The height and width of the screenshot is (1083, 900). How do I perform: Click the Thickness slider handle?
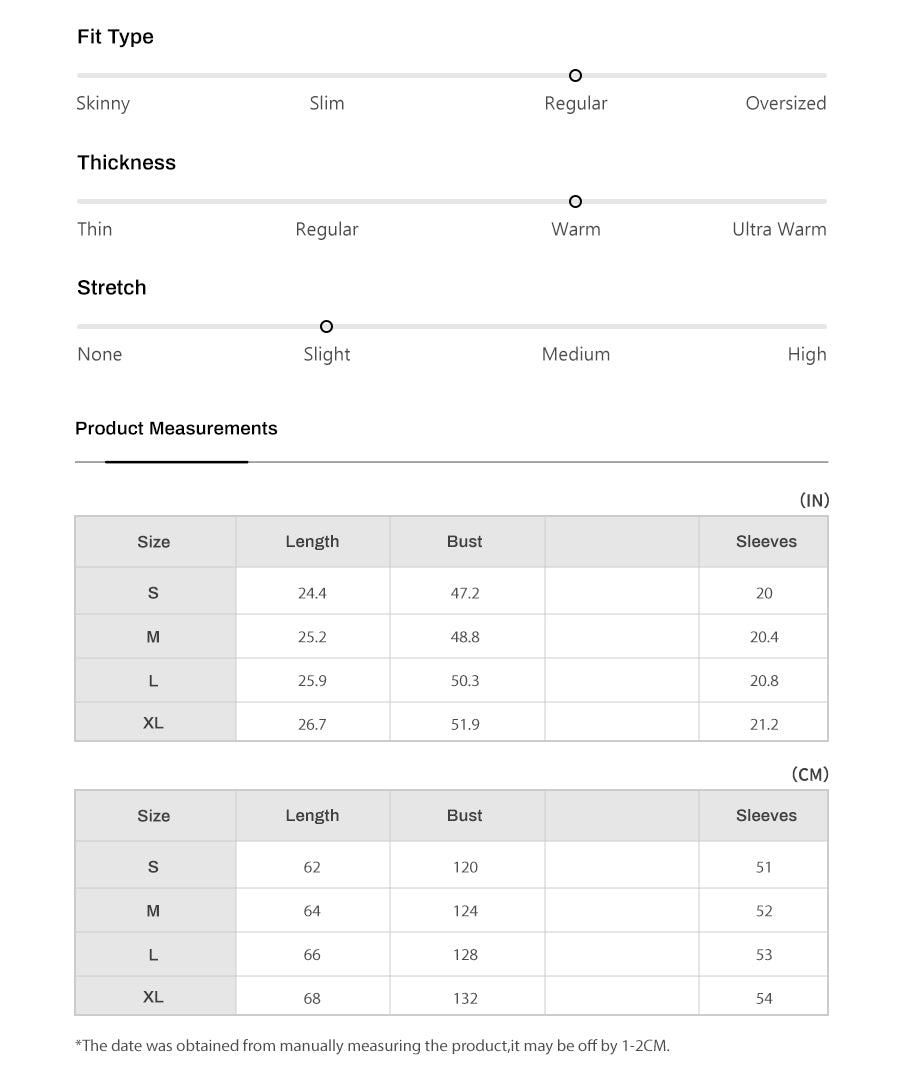tap(575, 202)
